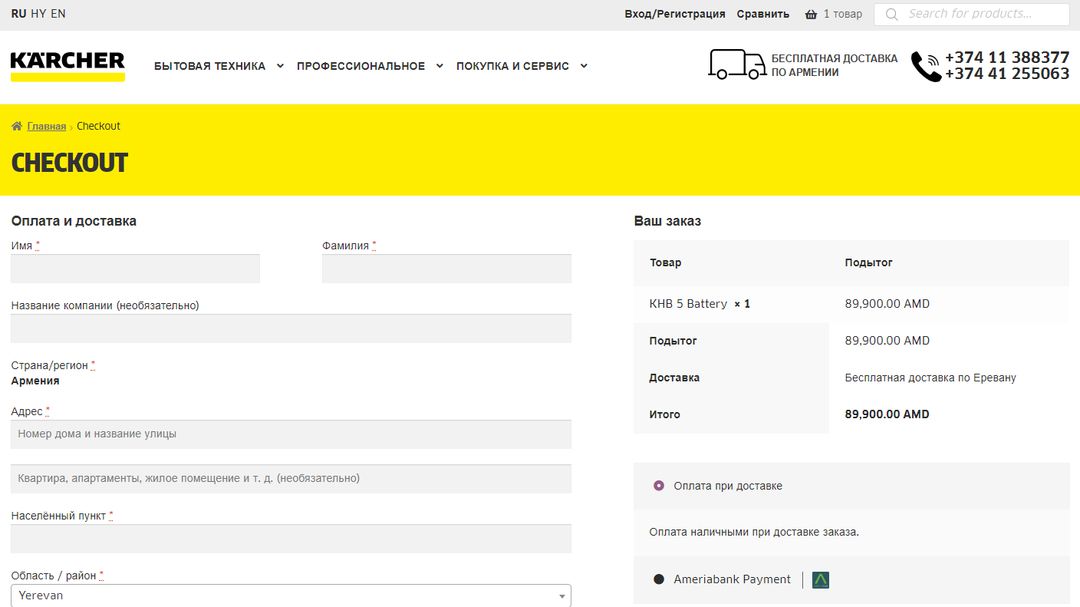This screenshot has width=1080, height=607.
Task: Click Итого total 89,900.00 AMD value
Action: point(887,414)
